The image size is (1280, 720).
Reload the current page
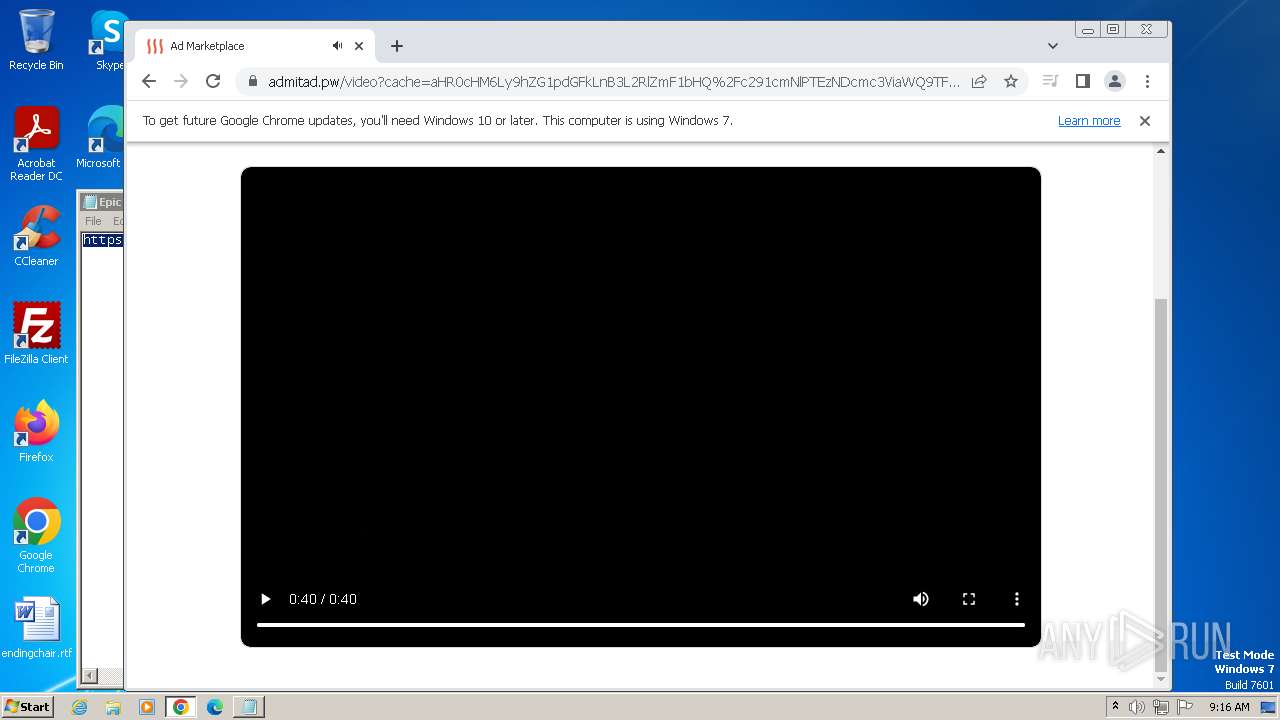click(x=213, y=82)
